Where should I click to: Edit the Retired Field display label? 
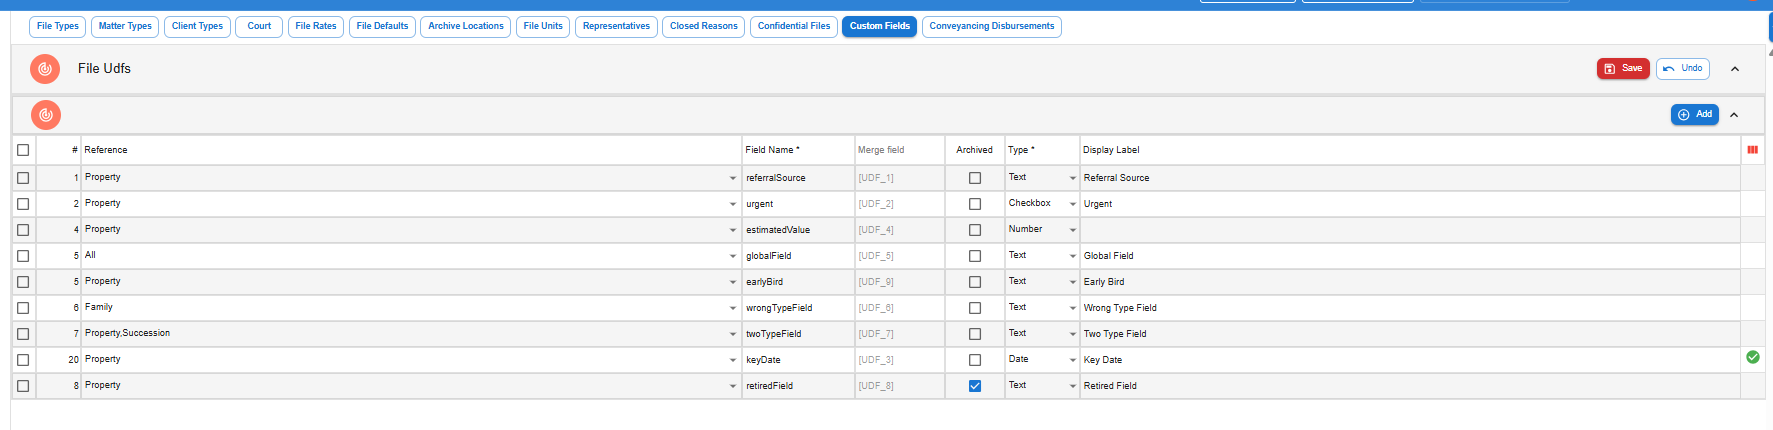[1410, 386]
